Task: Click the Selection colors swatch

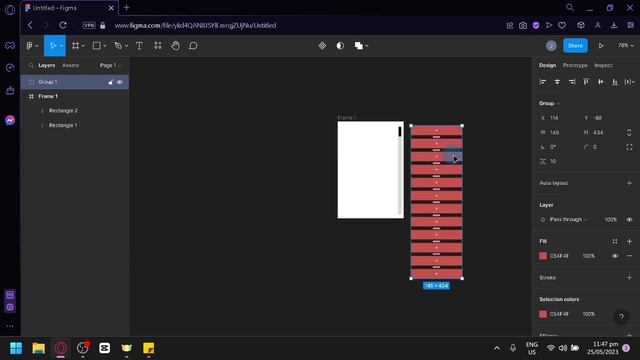Action: pos(543,314)
